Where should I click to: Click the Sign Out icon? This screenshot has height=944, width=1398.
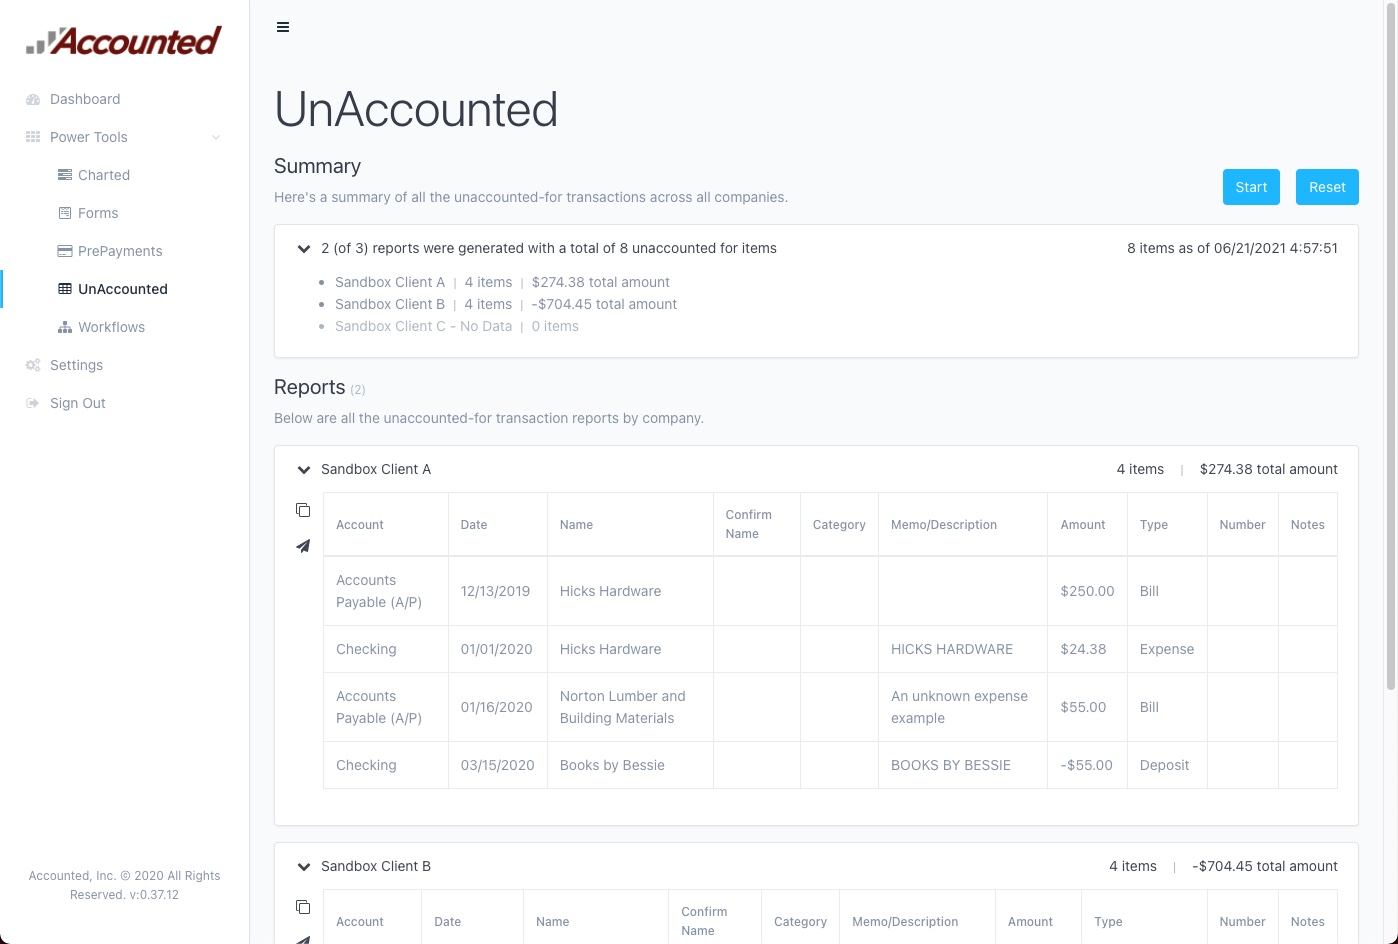(x=33, y=403)
